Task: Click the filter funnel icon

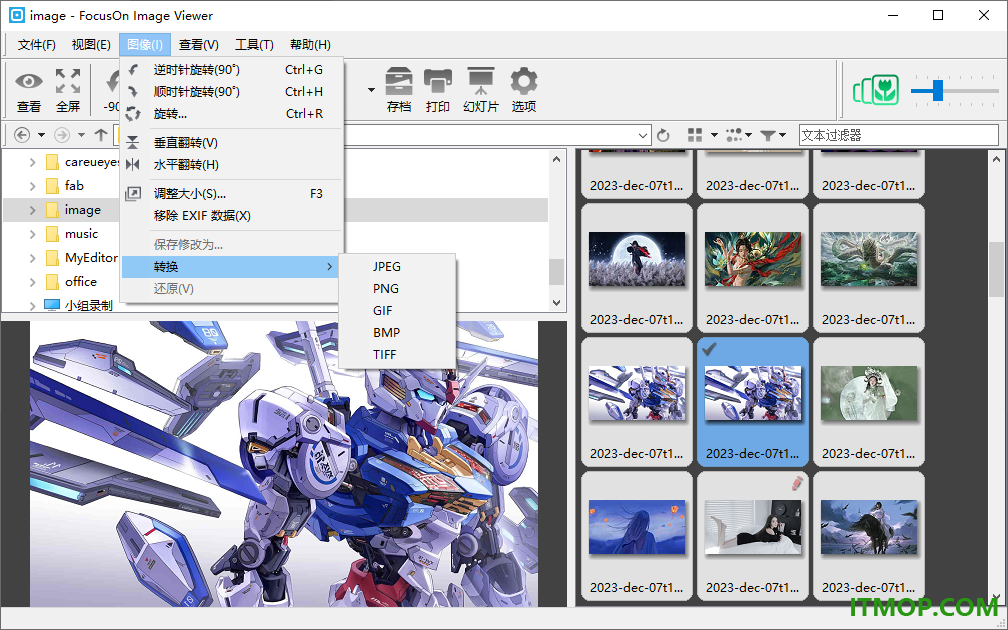Action: 768,135
